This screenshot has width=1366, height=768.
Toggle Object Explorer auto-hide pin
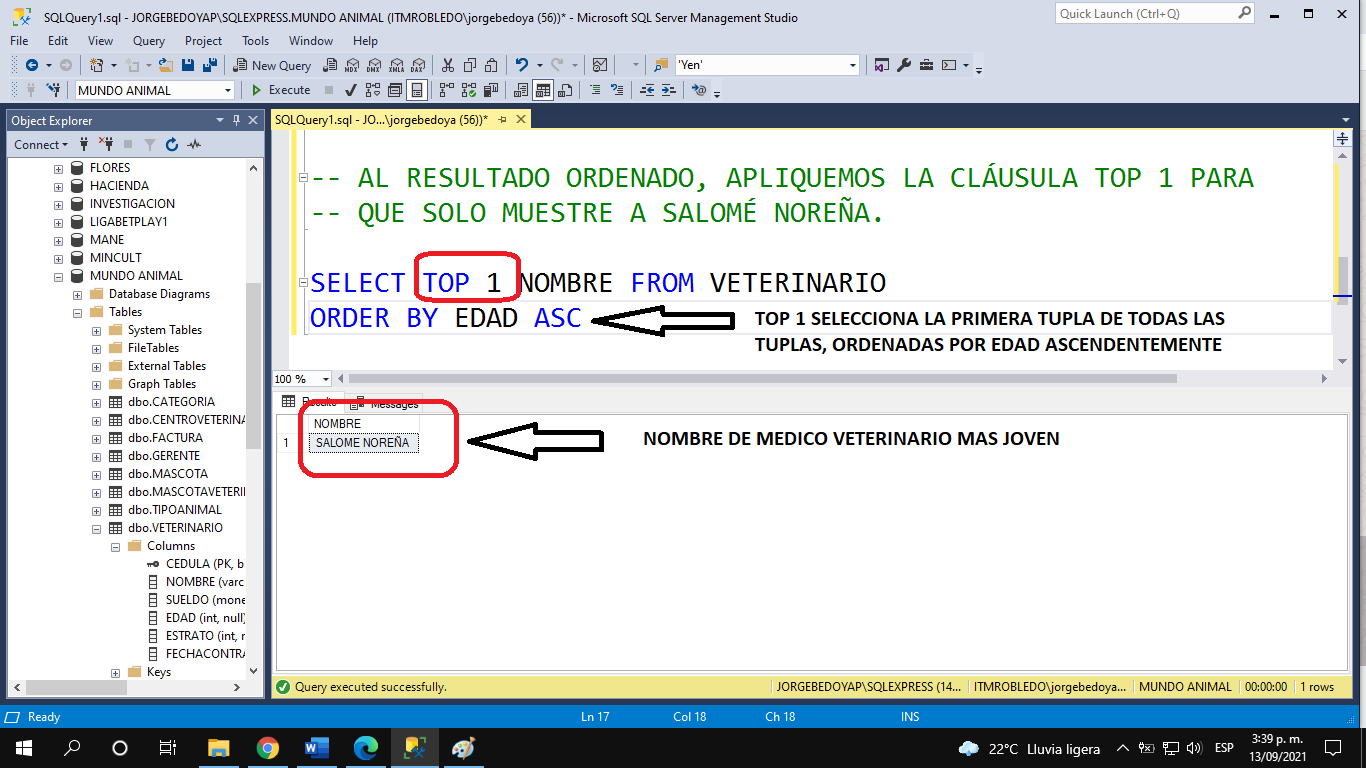(236, 120)
